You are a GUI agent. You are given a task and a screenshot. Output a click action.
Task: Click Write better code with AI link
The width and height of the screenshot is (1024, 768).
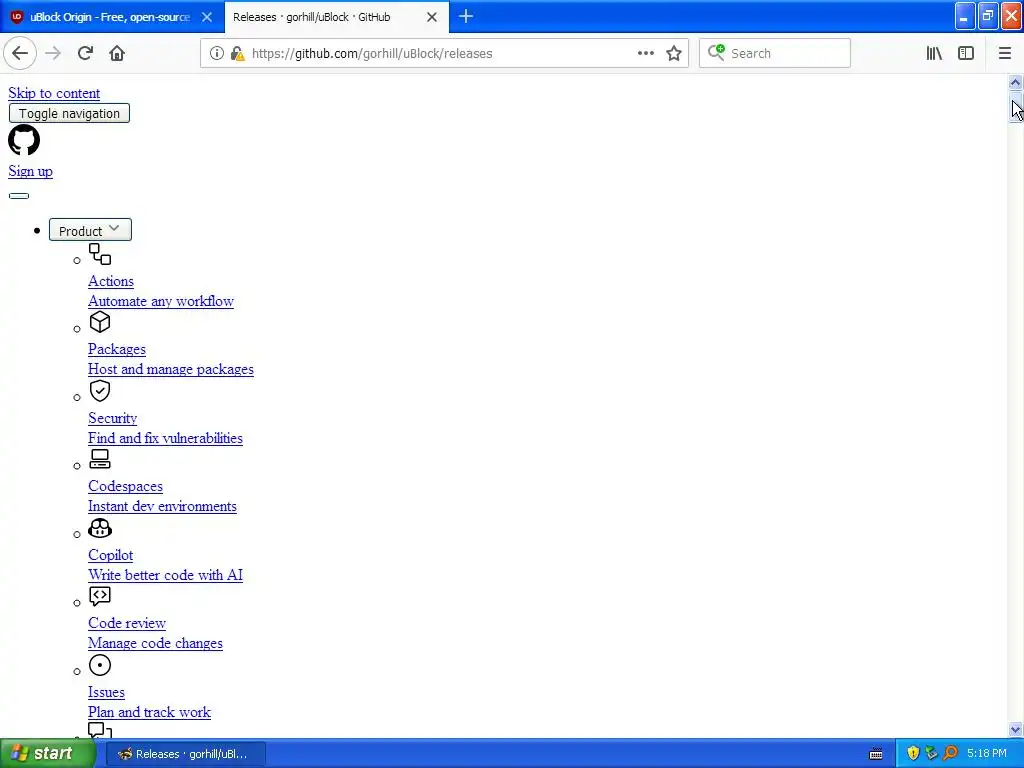(x=166, y=575)
